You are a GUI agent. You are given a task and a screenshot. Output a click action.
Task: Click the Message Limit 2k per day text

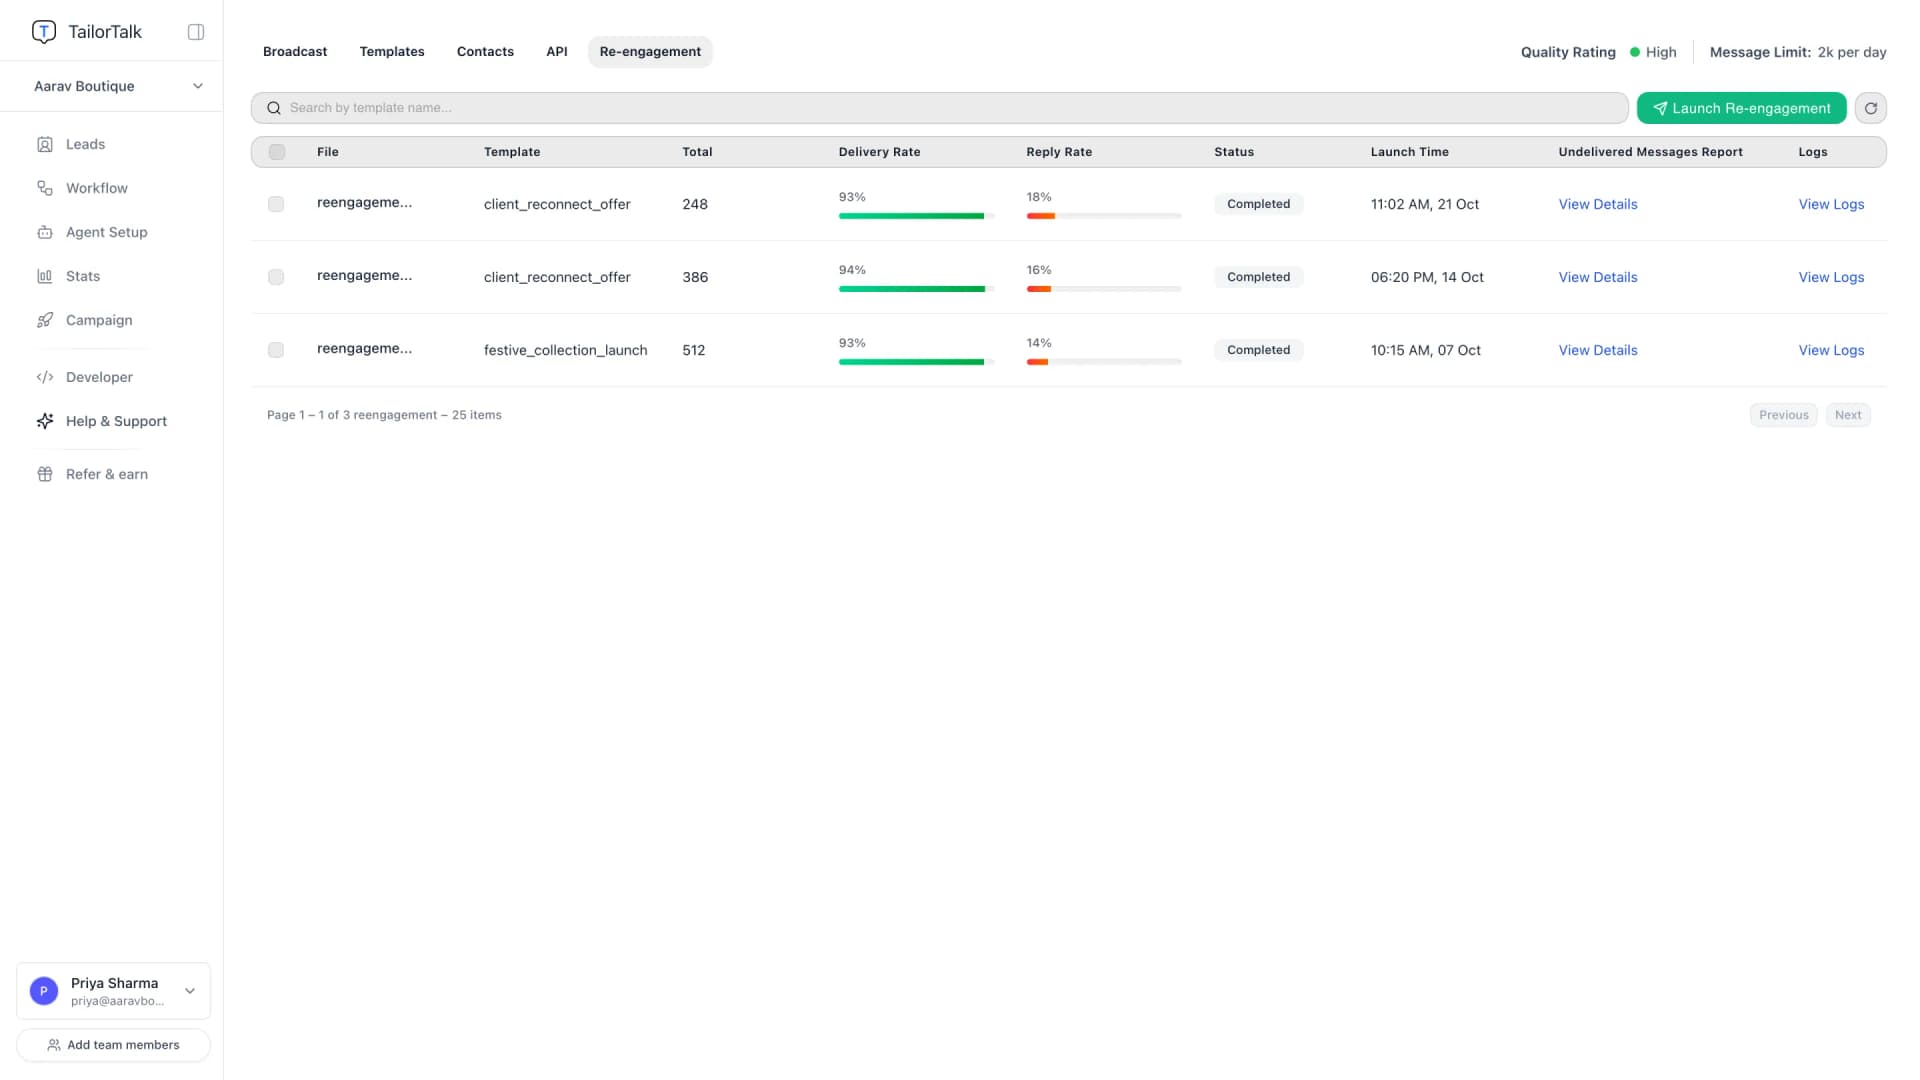[x=1798, y=52]
